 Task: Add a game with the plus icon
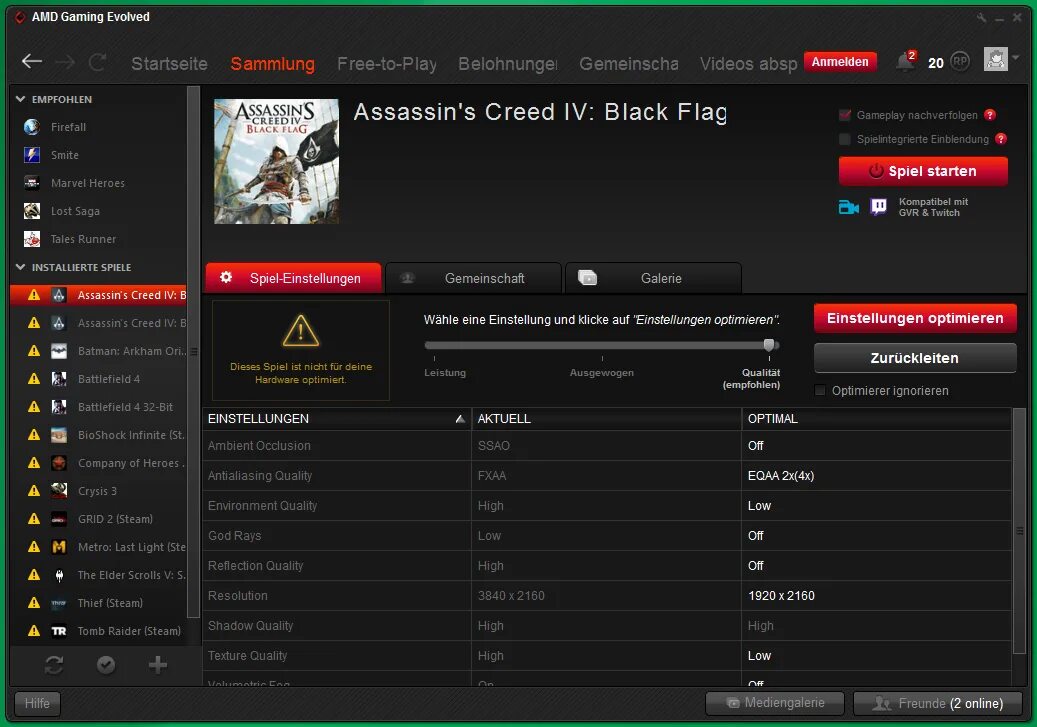click(x=157, y=665)
